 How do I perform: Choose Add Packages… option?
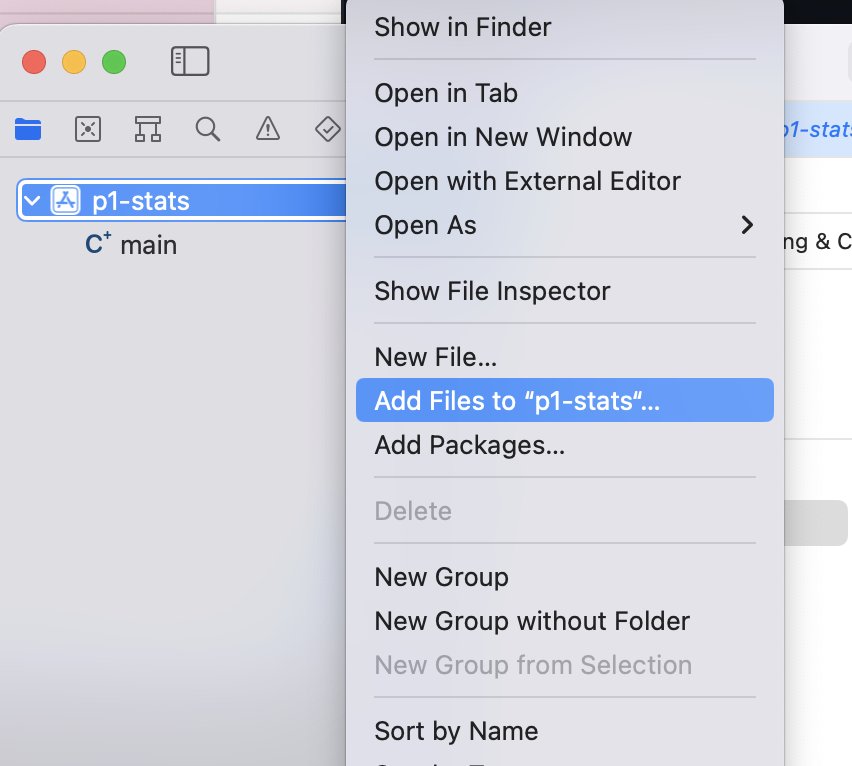pyautogui.click(x=470, y=445)
